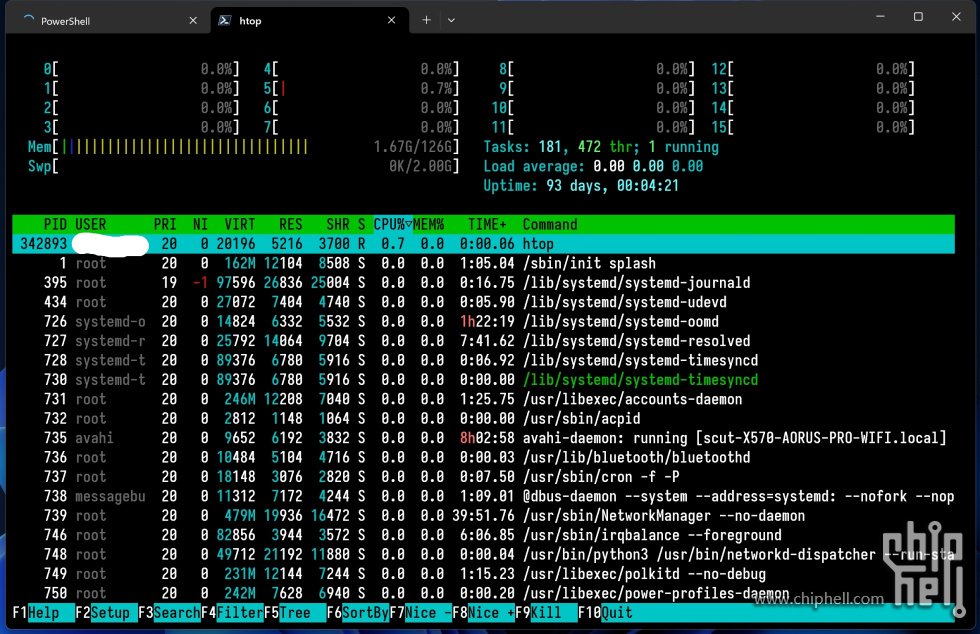Image resolution: width=980 pixels, height=634 pixels.
Task: Activate F3 Search in htop
Action: [169, 613]
